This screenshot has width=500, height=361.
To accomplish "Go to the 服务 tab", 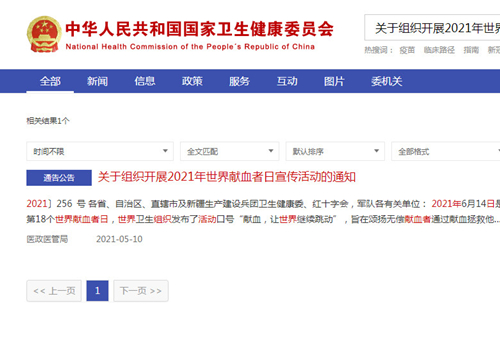I will 239,81.
